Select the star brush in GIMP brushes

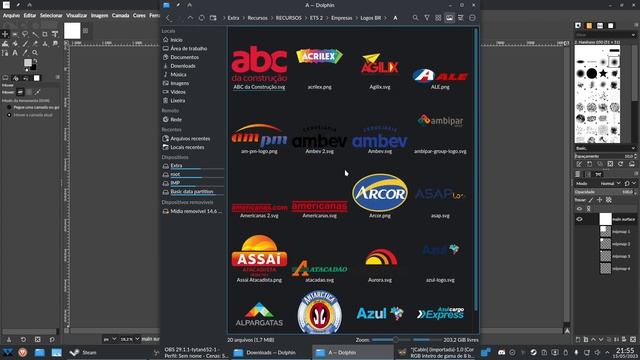click(x=603, y=73)
